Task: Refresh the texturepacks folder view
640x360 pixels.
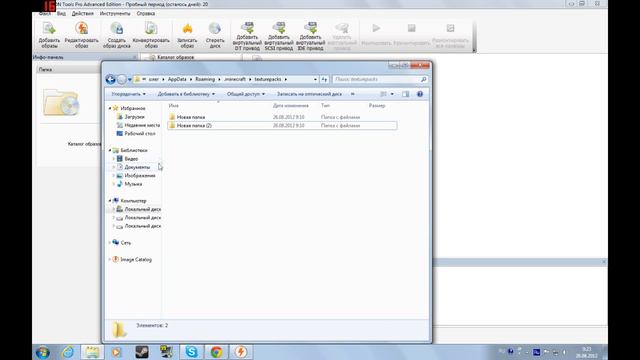Action: point(324,79)
